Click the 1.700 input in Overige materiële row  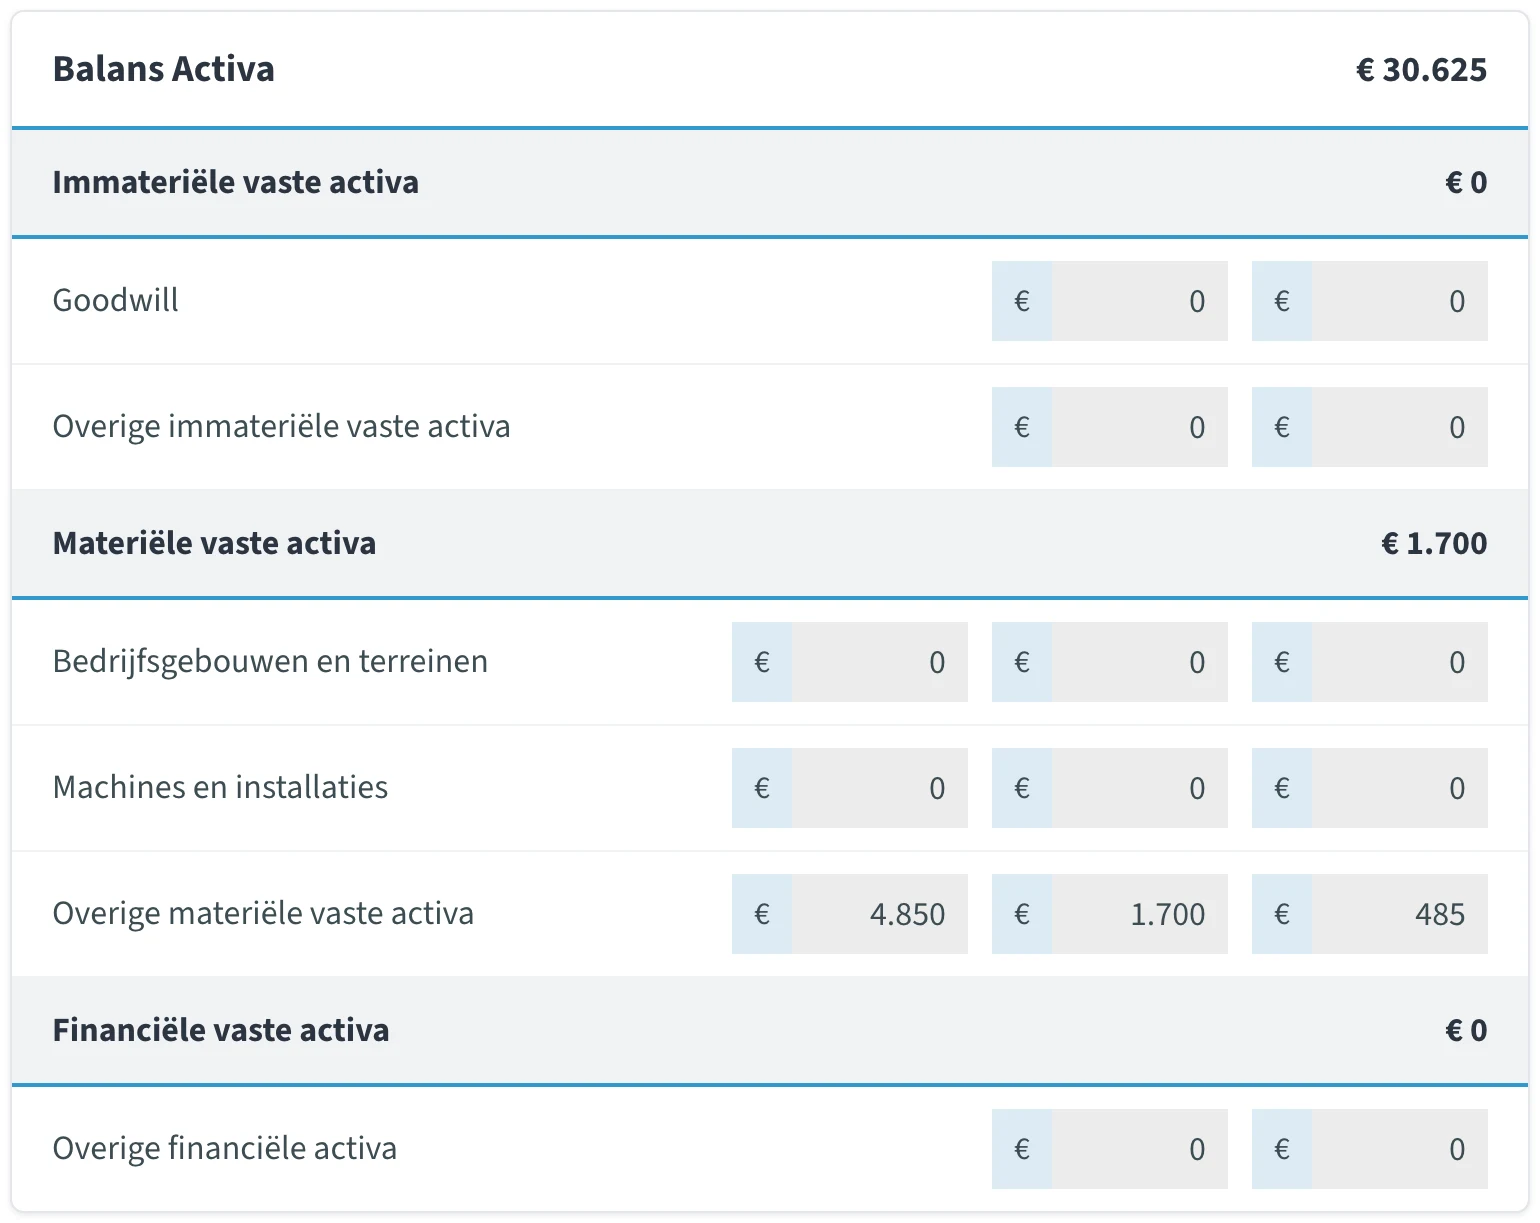tap(1139, 914)
